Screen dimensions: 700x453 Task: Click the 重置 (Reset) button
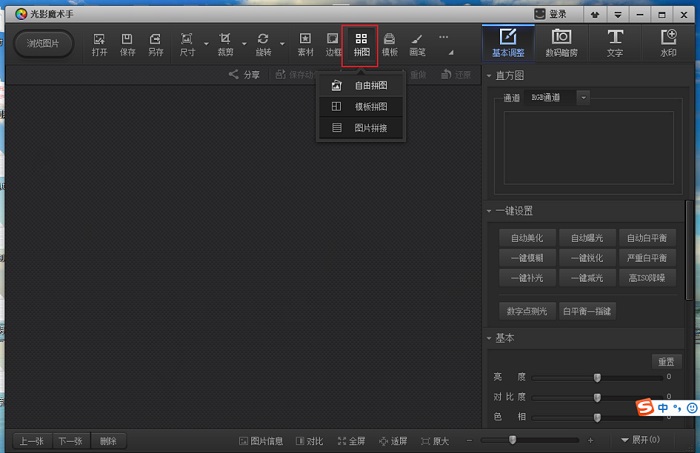tap(667, 362)
